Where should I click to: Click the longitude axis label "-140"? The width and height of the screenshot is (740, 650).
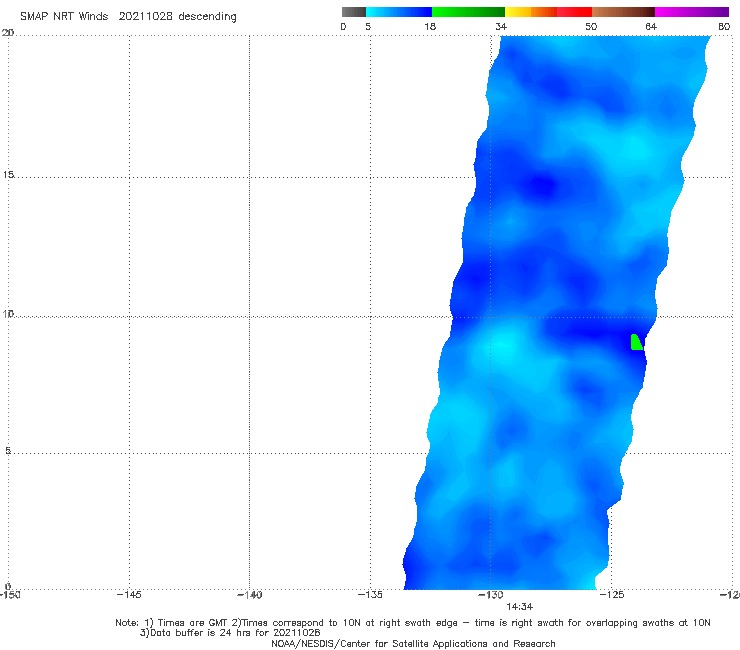[249, 595]
